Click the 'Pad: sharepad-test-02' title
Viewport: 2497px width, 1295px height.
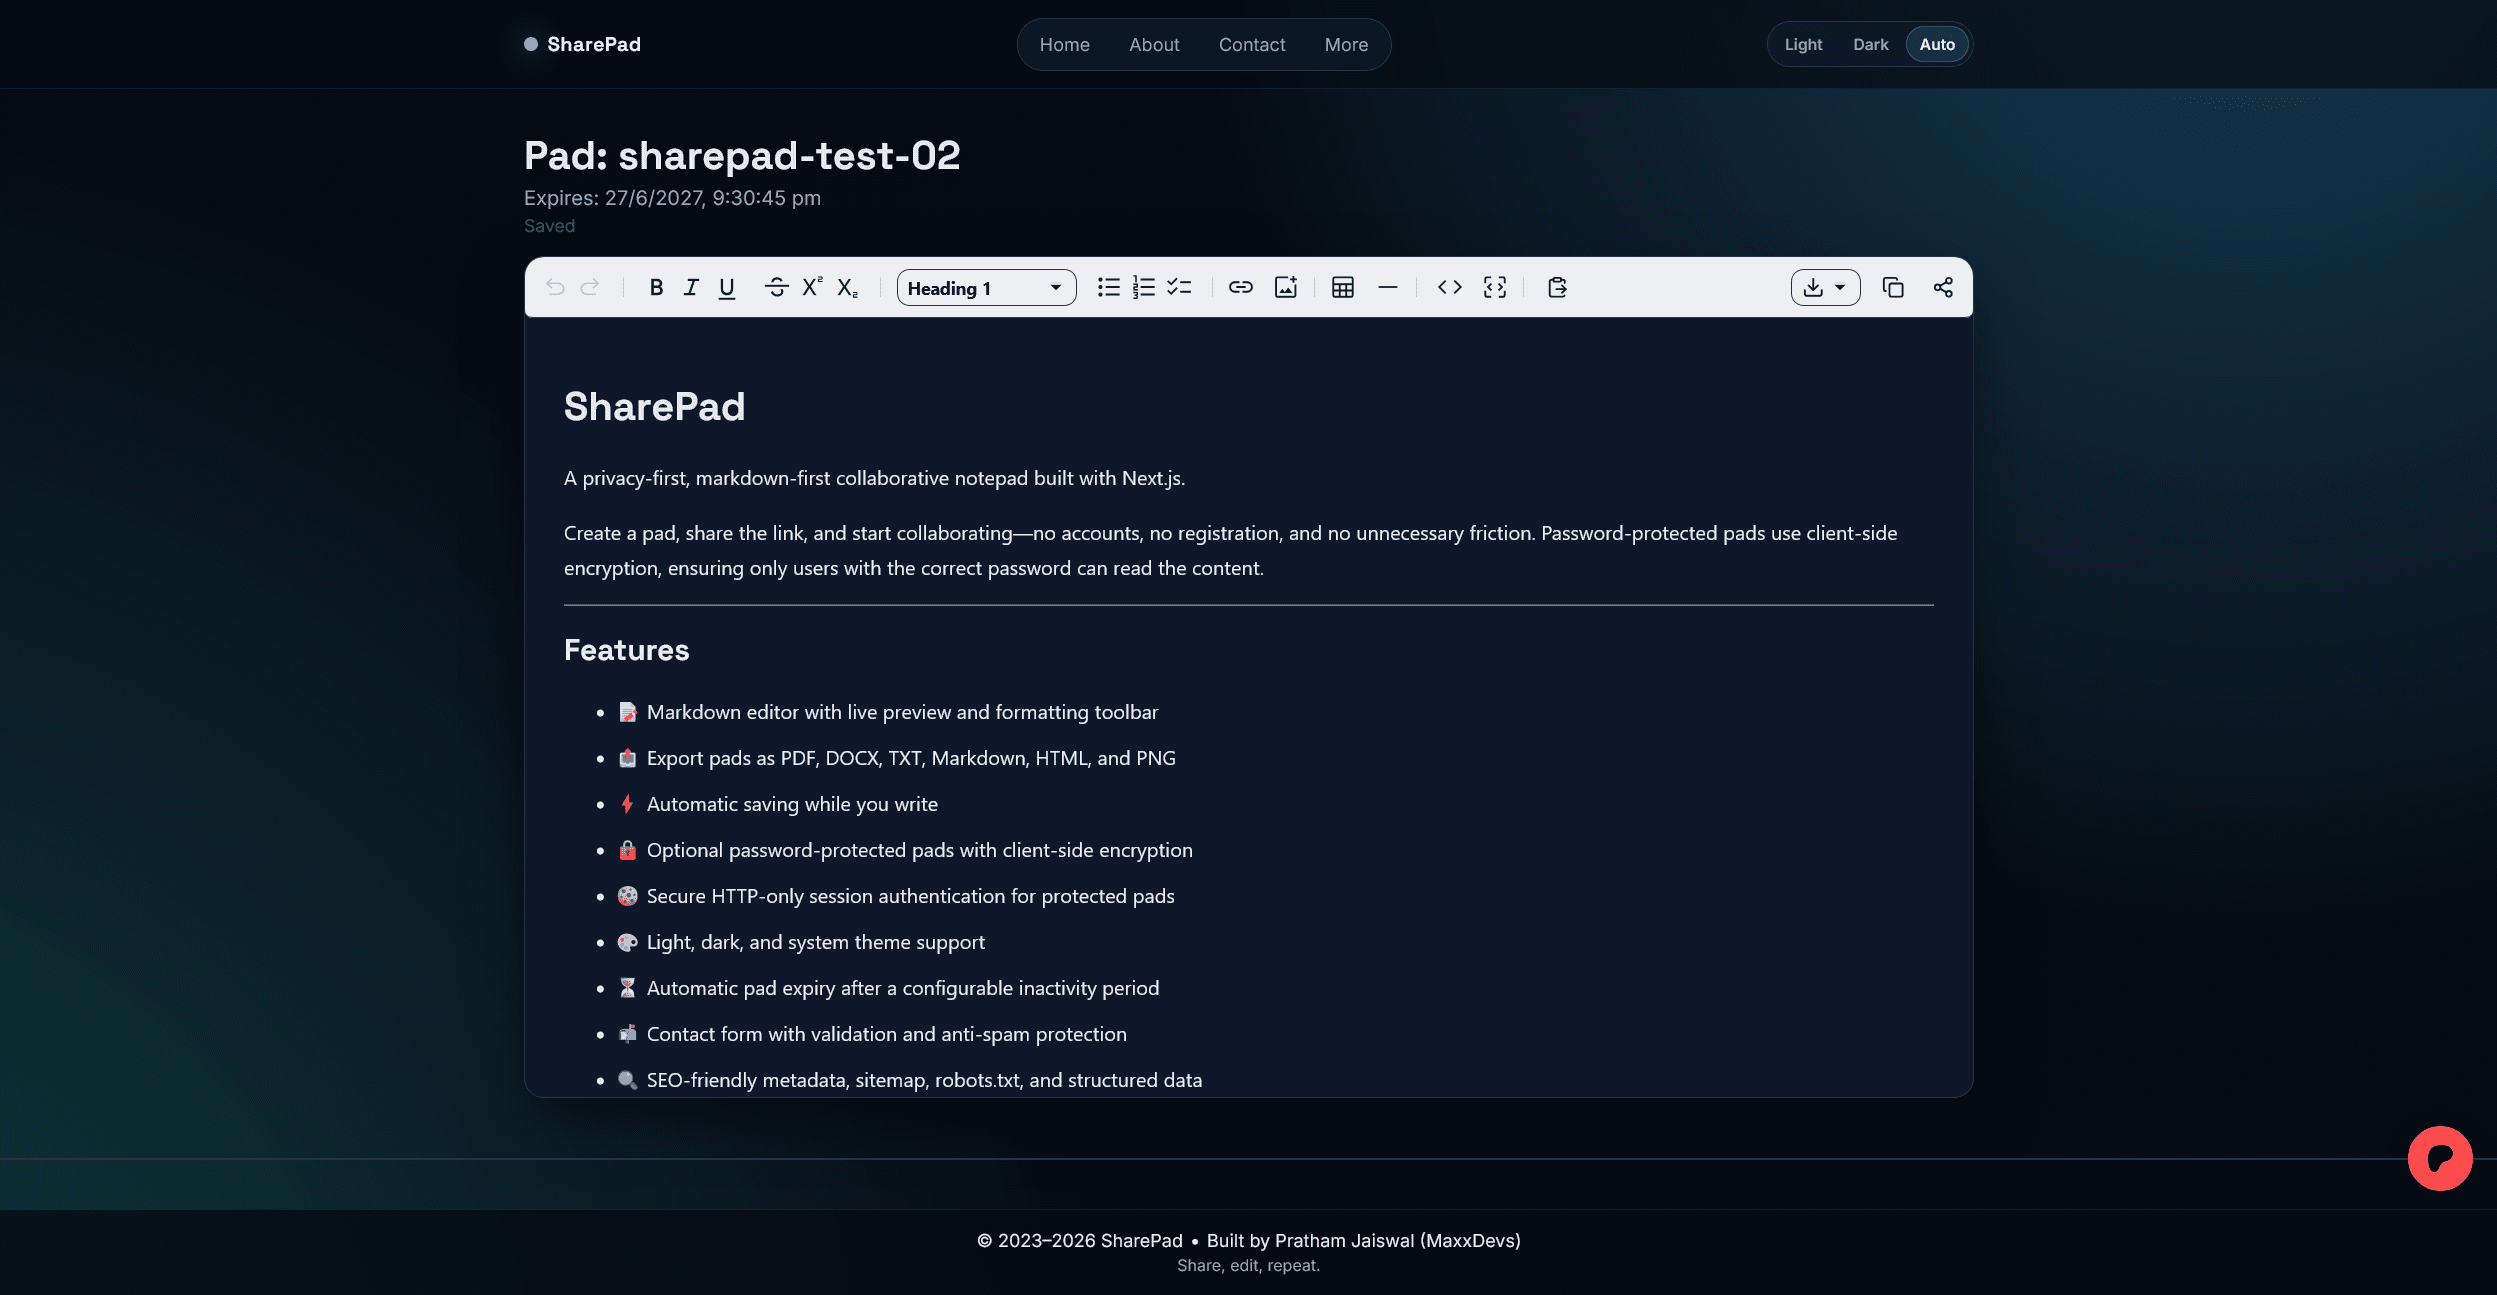[742, 156]
